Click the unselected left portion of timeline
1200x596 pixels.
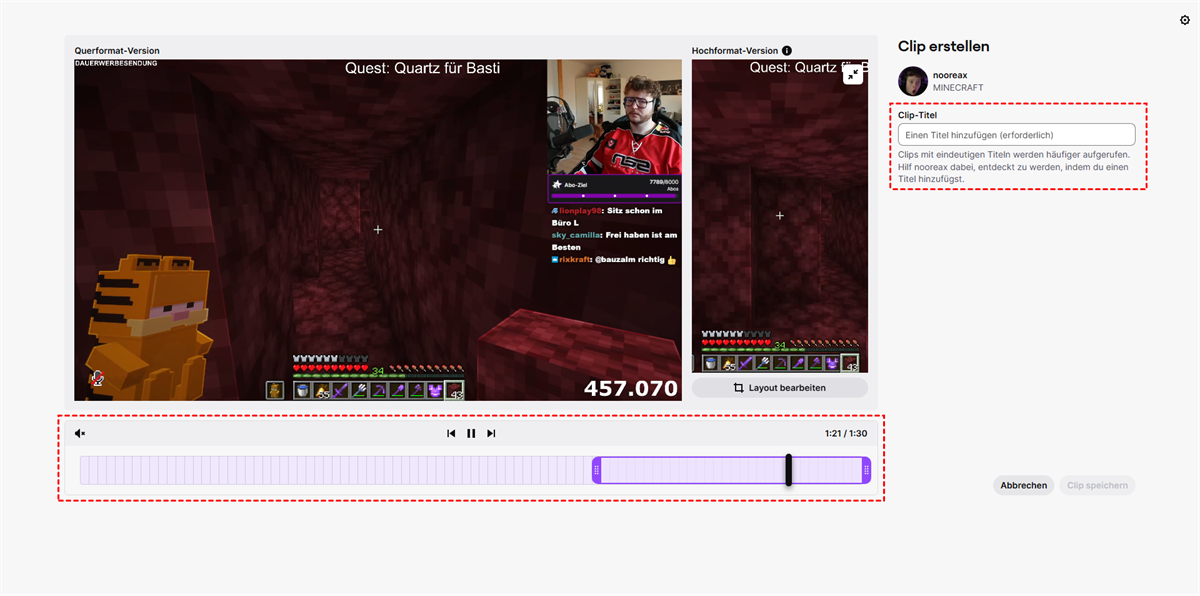pos(336,470)
